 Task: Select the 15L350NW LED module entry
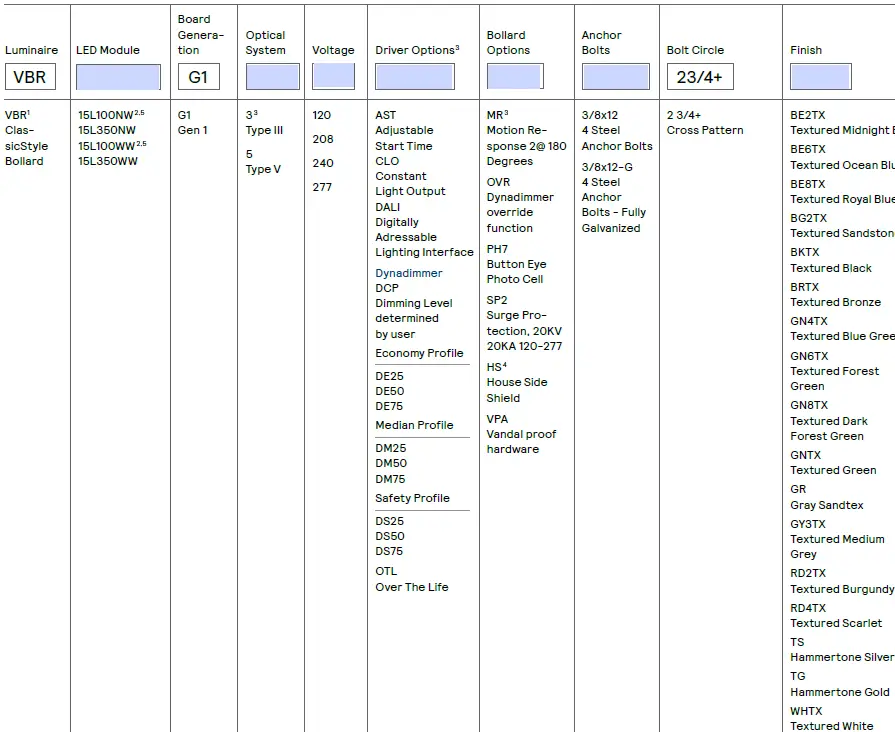coord(107,130)
